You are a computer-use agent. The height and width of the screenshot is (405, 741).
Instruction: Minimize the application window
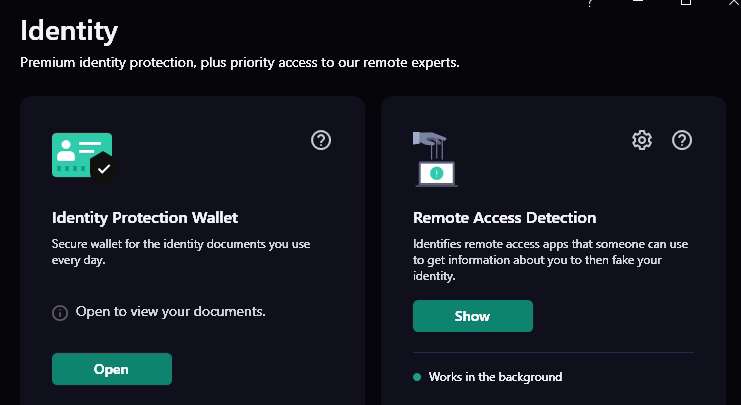[x=638, y=3]
